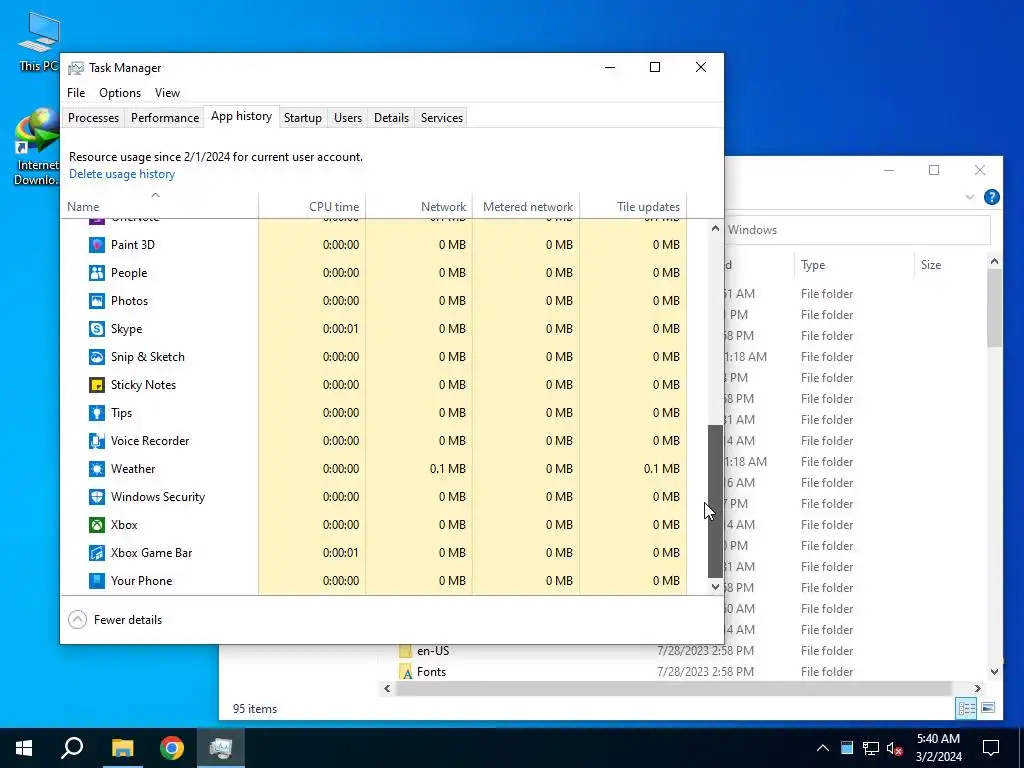Click Task Manager taskbar button

pos(221,748)
